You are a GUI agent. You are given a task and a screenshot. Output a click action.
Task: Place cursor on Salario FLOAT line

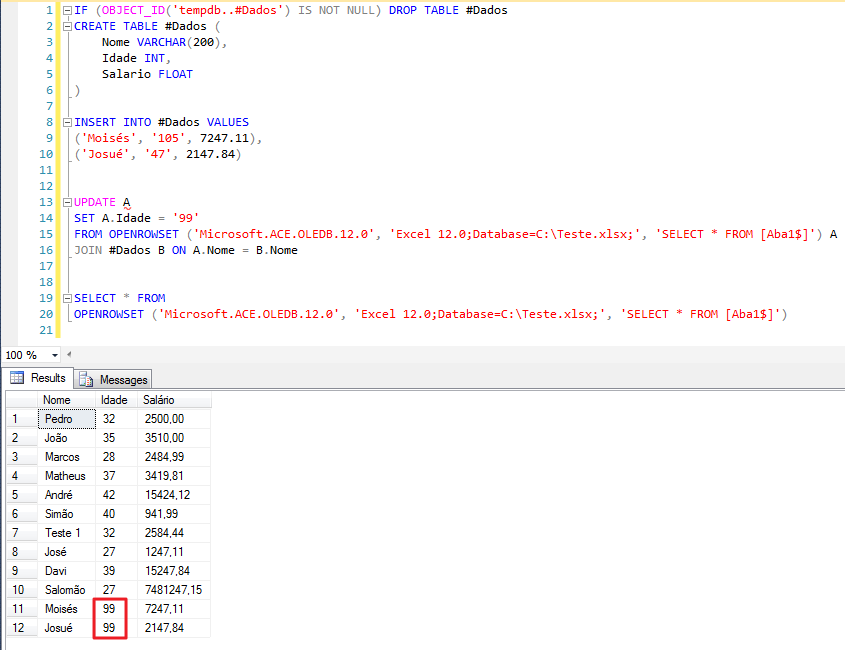[147, 74]
